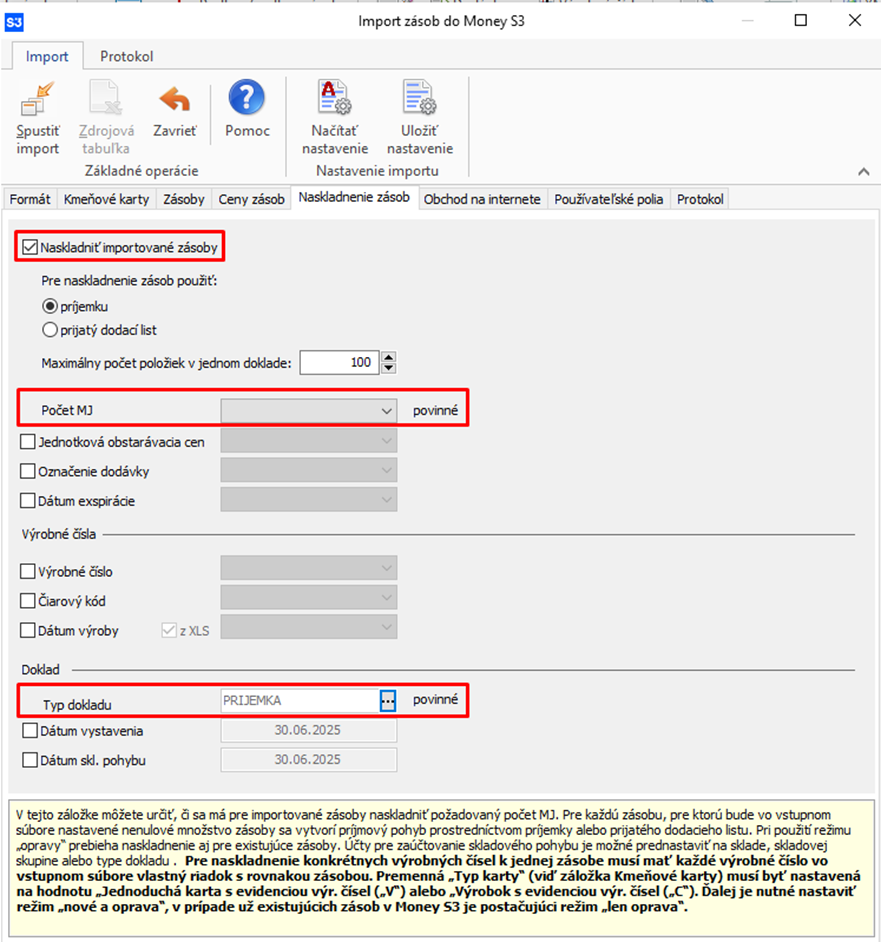Click the Typ dokladu PRIJEMKA field
Screen dimensions: 881x942
300,700
